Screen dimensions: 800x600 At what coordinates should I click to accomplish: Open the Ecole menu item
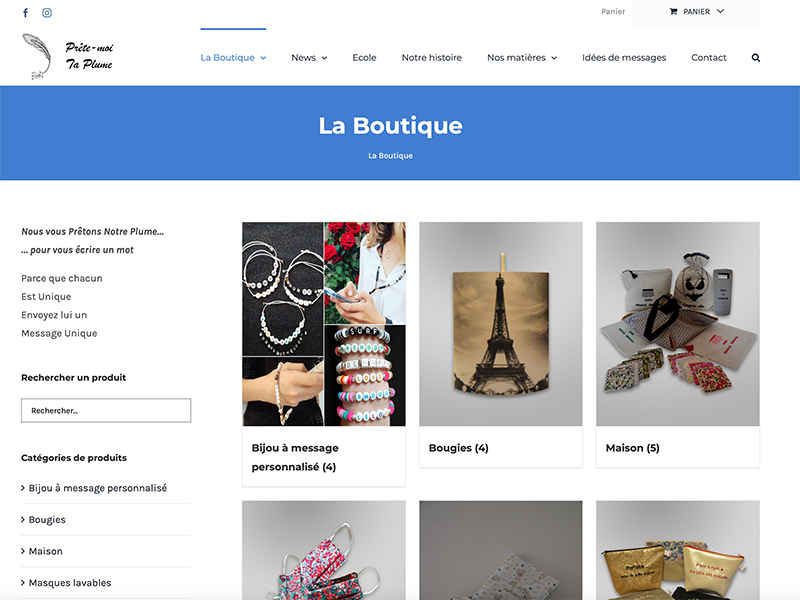tap(364, 58)
